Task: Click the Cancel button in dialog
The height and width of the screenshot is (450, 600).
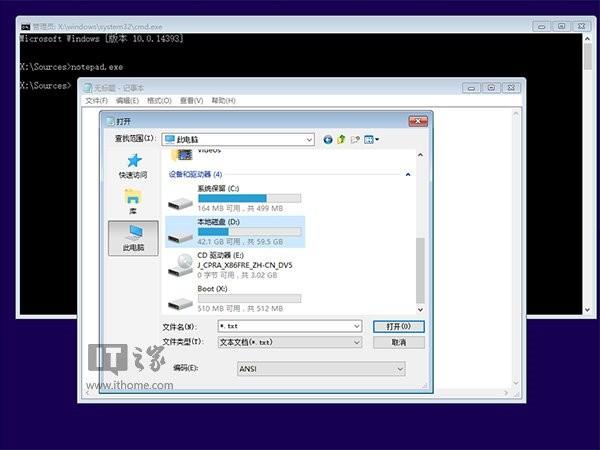Action: click(398, 342)
